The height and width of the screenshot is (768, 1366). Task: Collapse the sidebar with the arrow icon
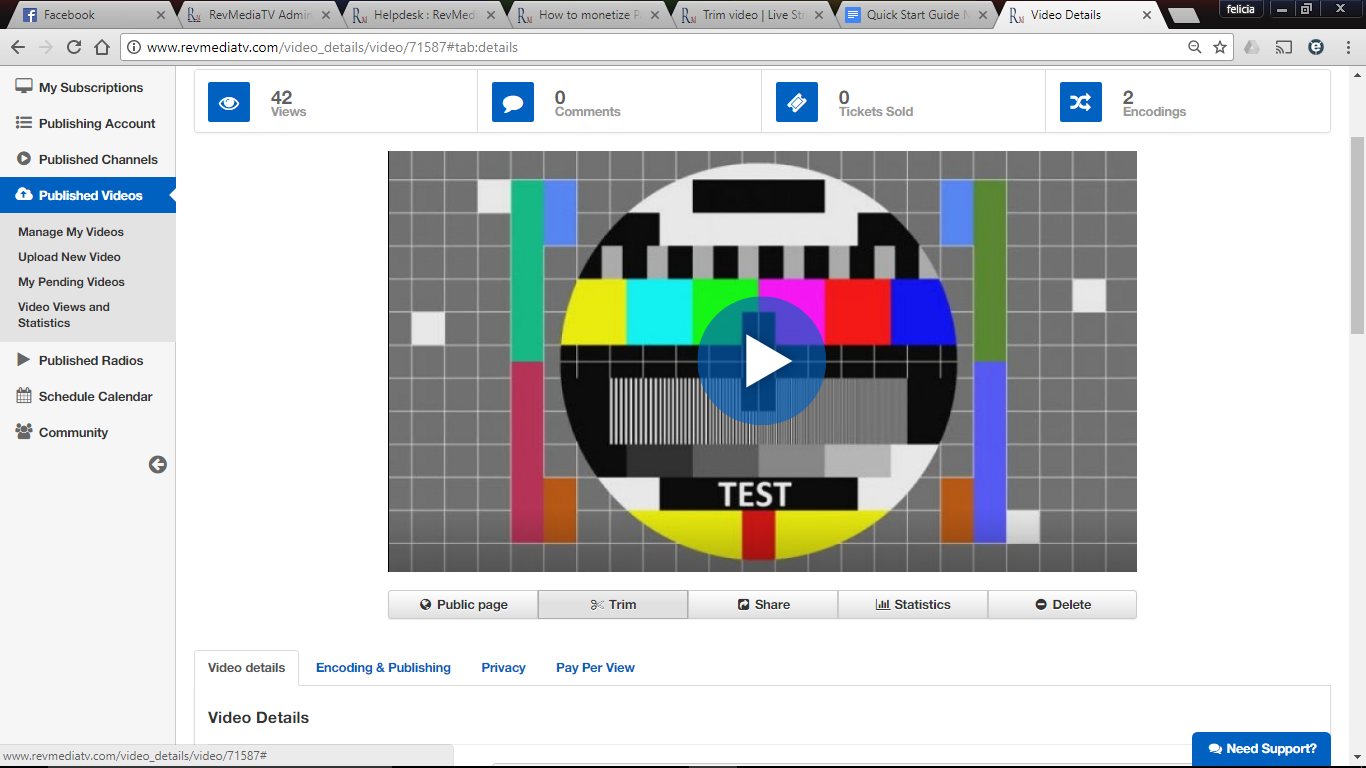point(158,464)
